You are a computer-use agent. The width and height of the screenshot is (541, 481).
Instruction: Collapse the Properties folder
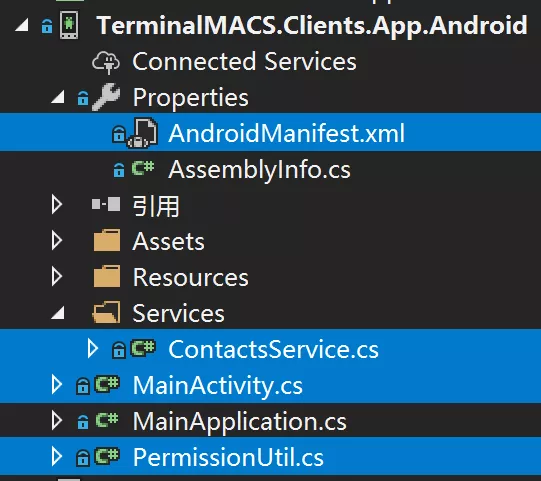point(58,97)
